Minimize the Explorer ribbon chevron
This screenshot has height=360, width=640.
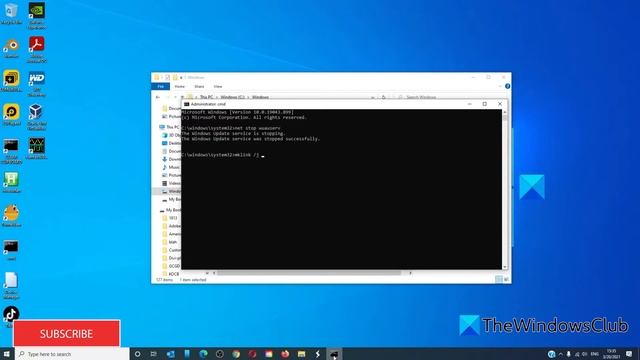point(500,86)
